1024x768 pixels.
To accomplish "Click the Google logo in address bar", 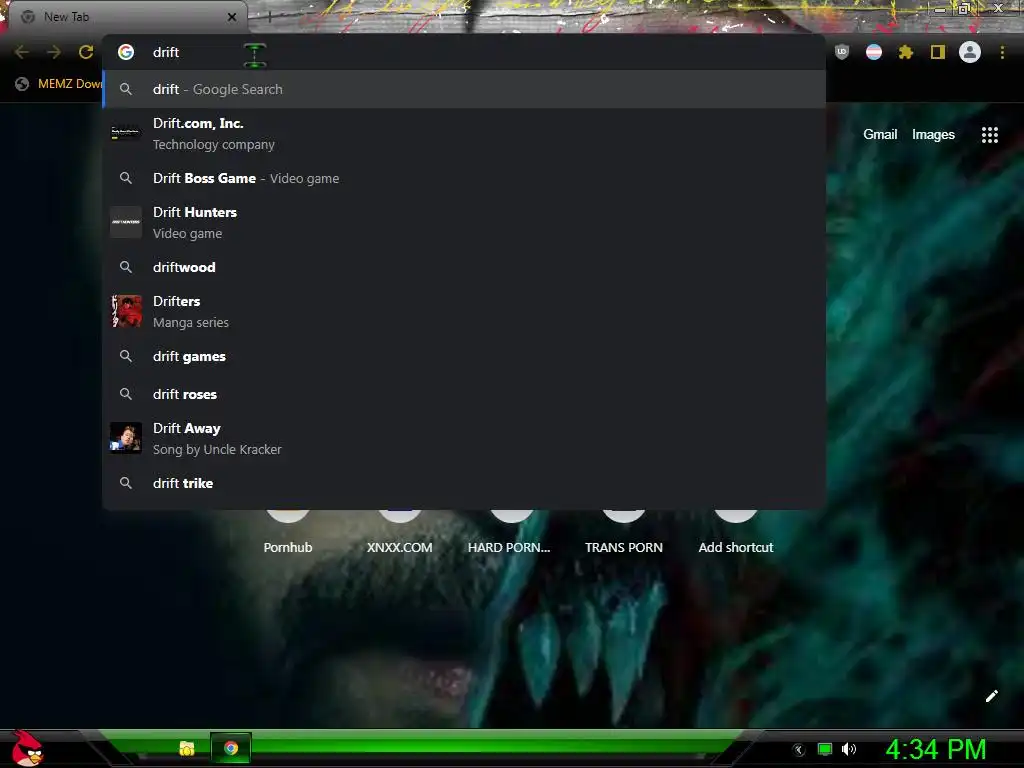I will click(126, 52).
